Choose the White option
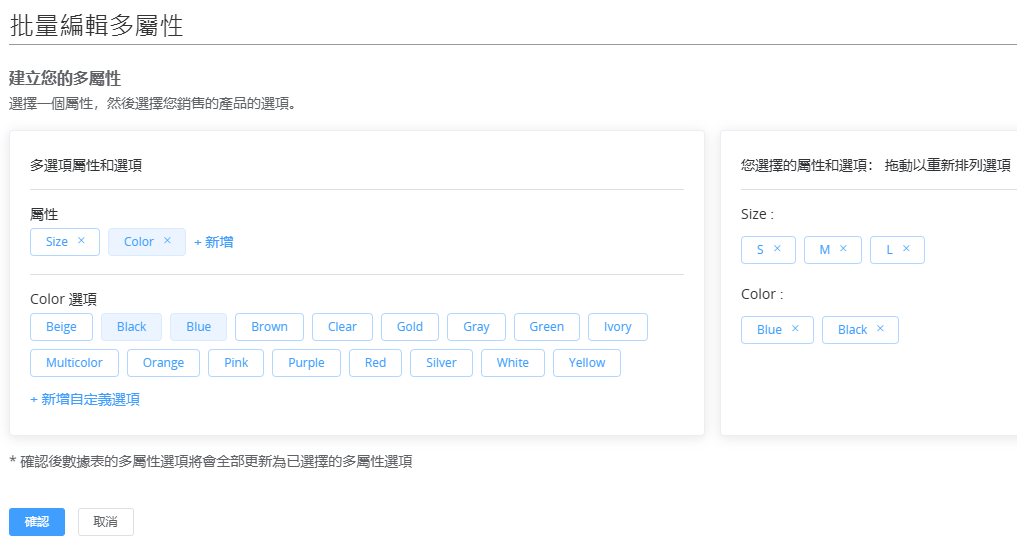Screen dimensions: 1017x551 point(512,363)
